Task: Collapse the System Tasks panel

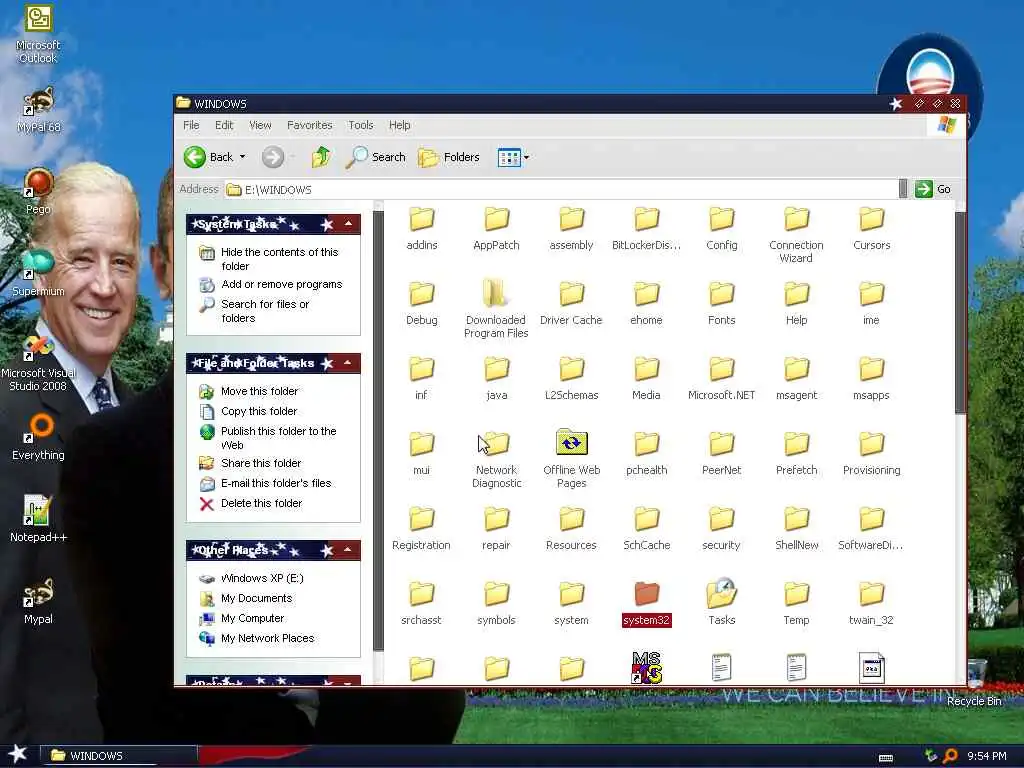Action: pyautogui.click(x=349, y=224)
